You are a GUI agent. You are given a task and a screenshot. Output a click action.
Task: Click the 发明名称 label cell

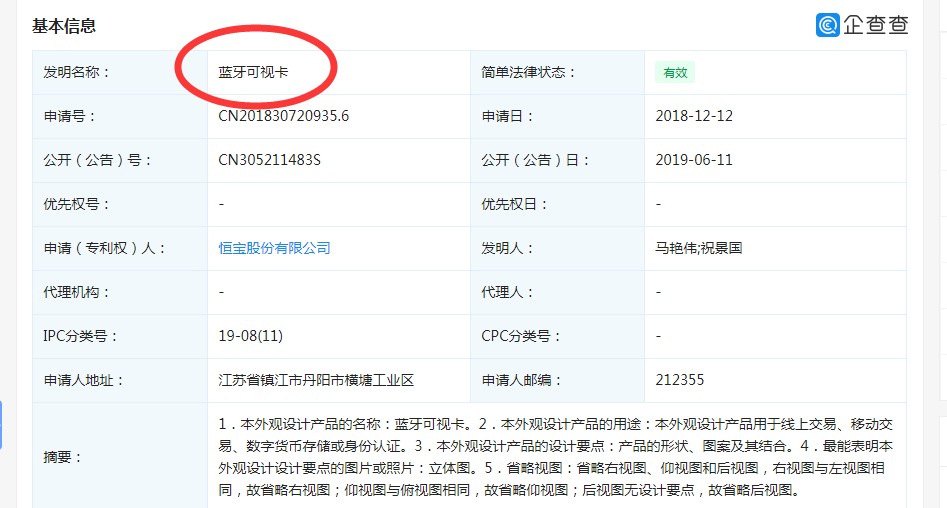(120, 72)
